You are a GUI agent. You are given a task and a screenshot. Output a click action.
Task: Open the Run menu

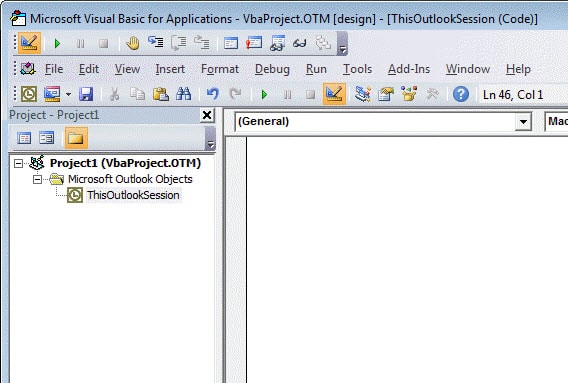click(x=316, y=69)
